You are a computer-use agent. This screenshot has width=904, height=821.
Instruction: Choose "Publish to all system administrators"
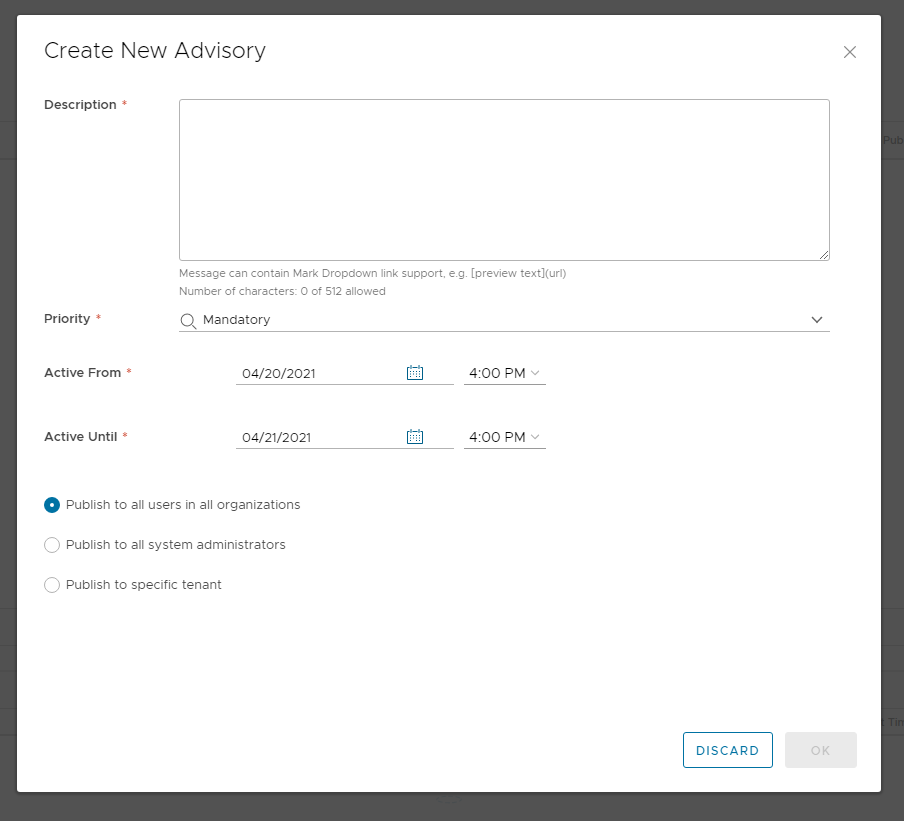tap(51, 545)
